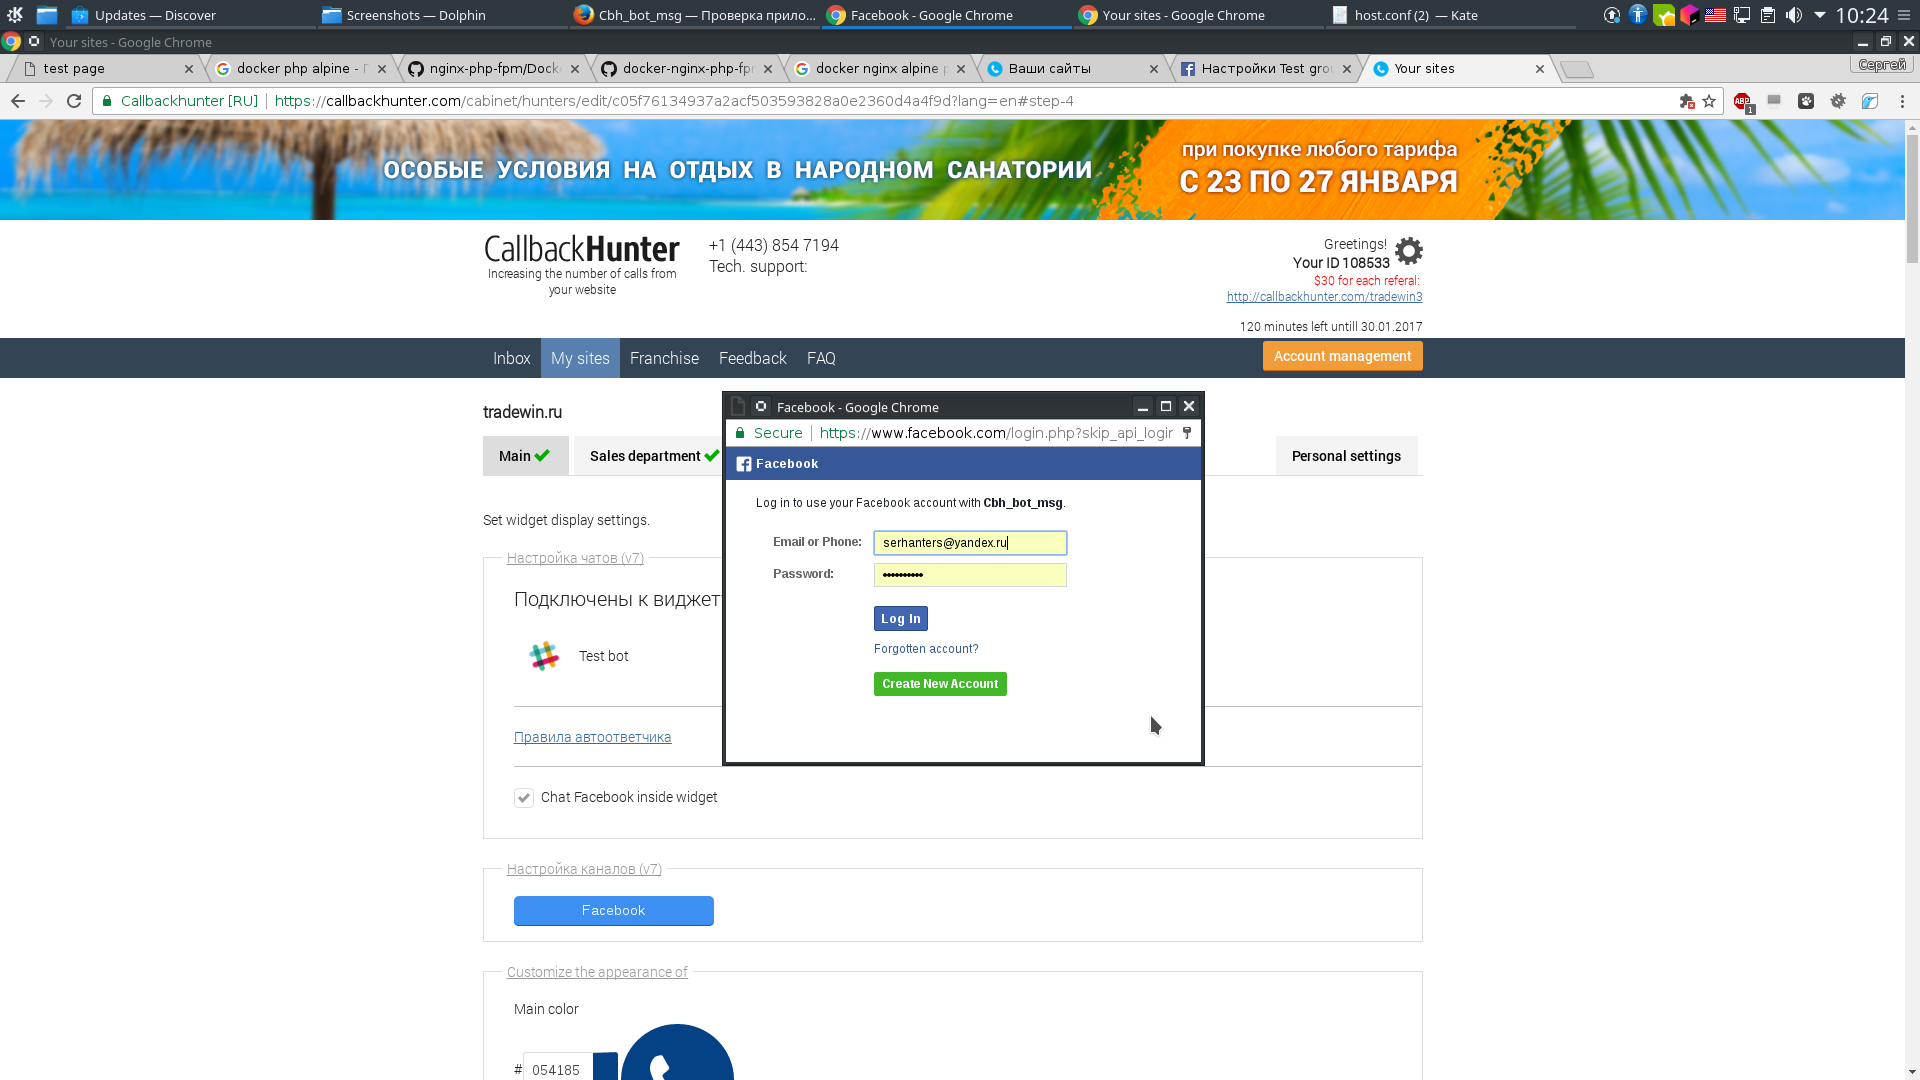Switch to nginx-php-fpm/Dock GitHub tab
Viewport: 1920px width, 1080px height.
point(493,69)
